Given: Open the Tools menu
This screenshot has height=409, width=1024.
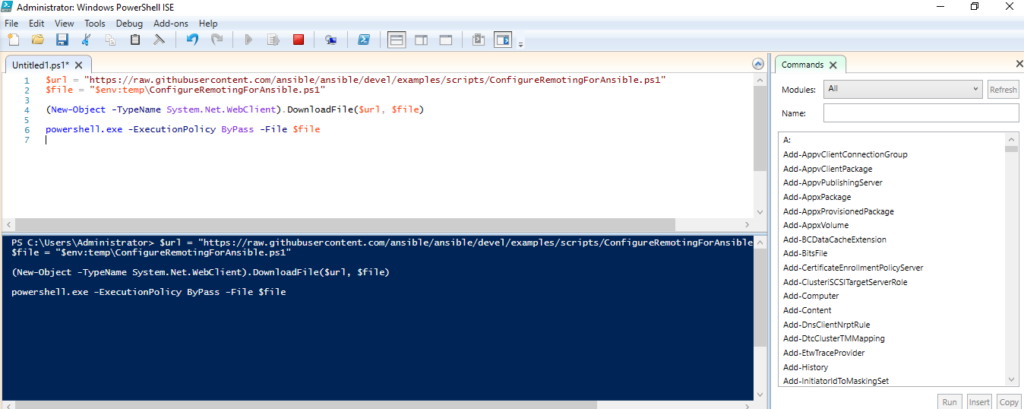Looking at the screenshot, I should (95, 24).
